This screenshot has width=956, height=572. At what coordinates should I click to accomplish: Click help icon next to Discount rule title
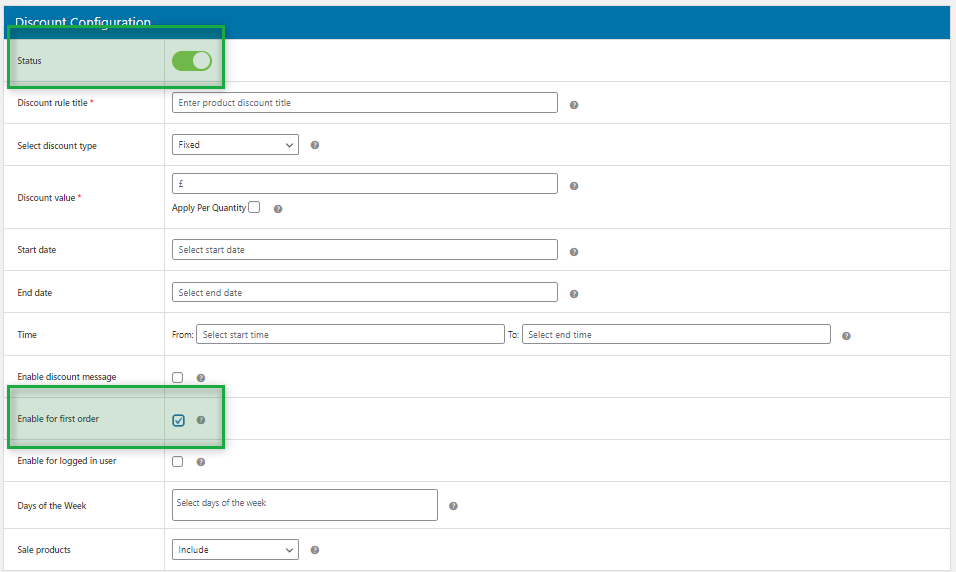(x=574, y=105)
